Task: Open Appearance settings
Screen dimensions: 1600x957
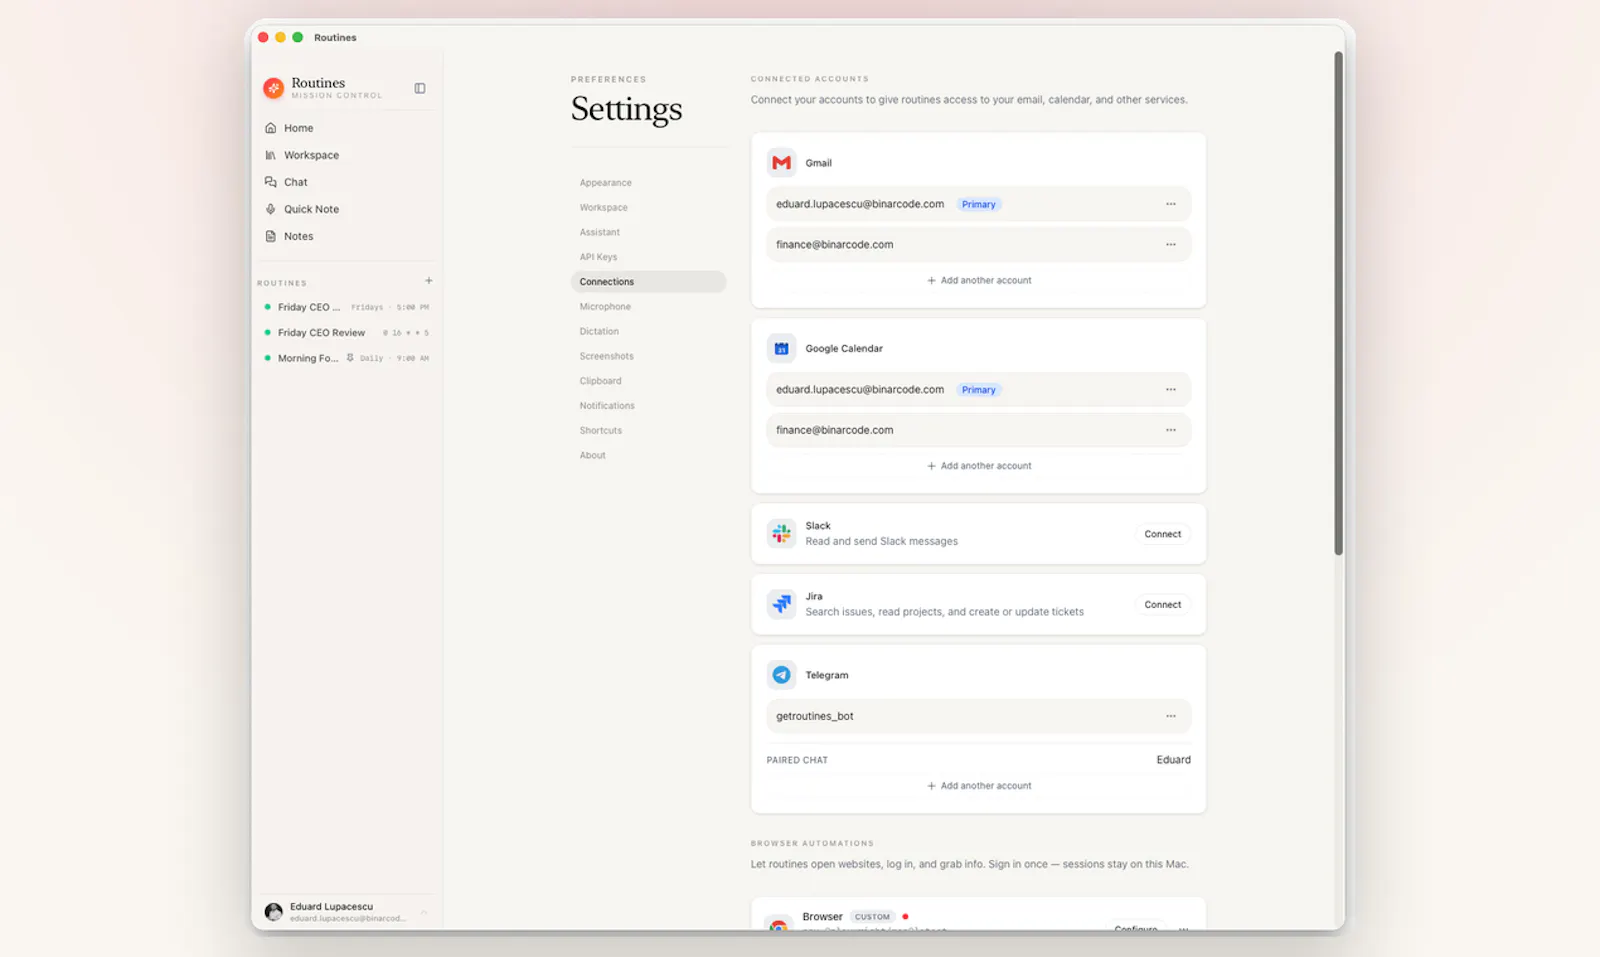Action: (x=648, y=183)
